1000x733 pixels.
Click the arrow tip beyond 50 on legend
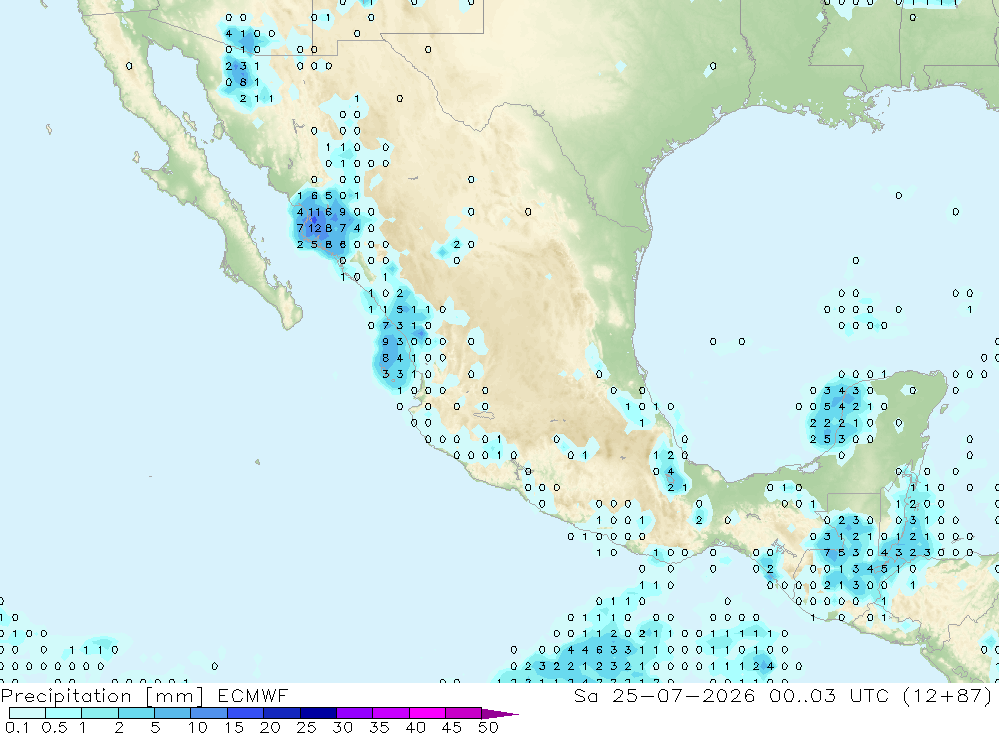click(x=500, y=713)
